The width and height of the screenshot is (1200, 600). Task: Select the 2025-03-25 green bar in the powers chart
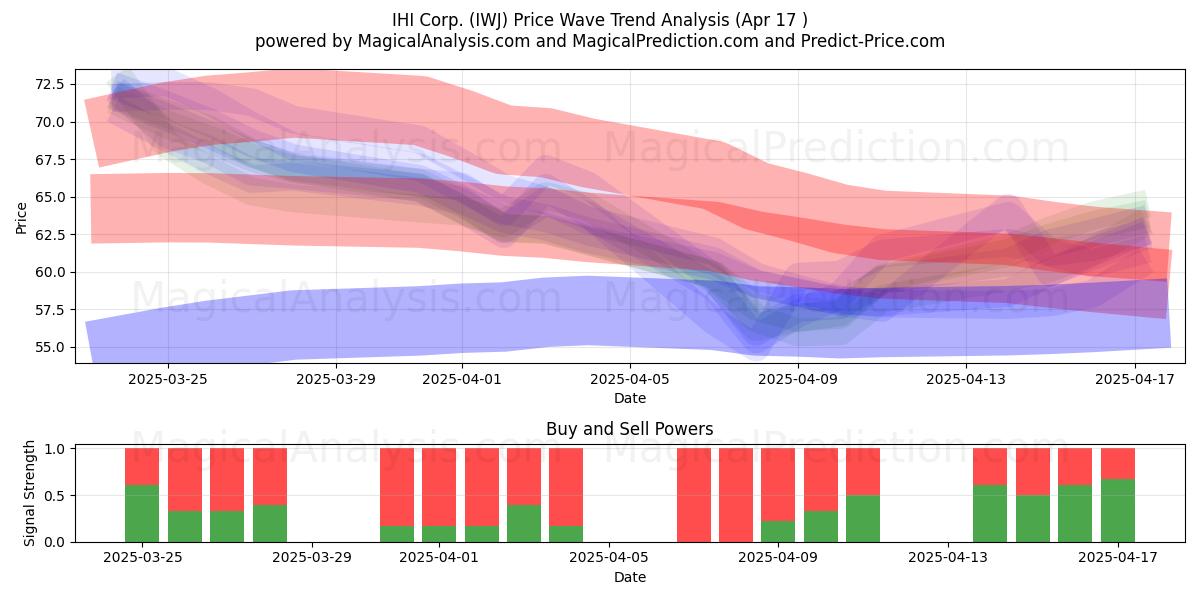[142, 513]
